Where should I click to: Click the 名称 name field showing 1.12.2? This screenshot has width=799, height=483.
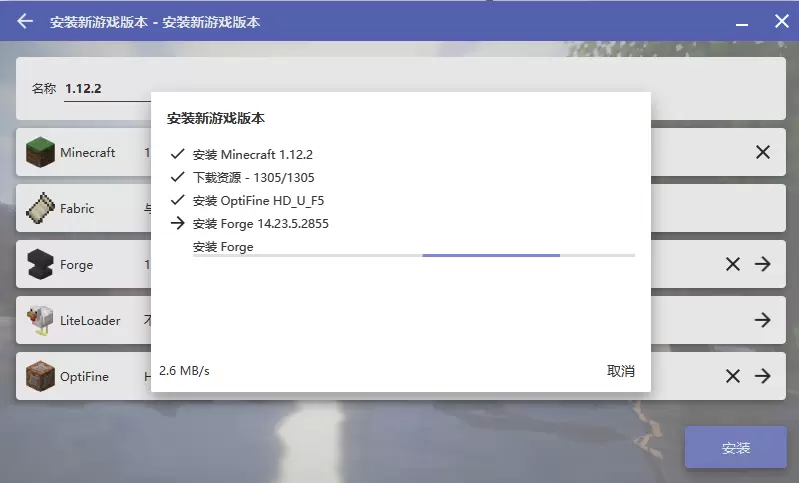point(108,89)
